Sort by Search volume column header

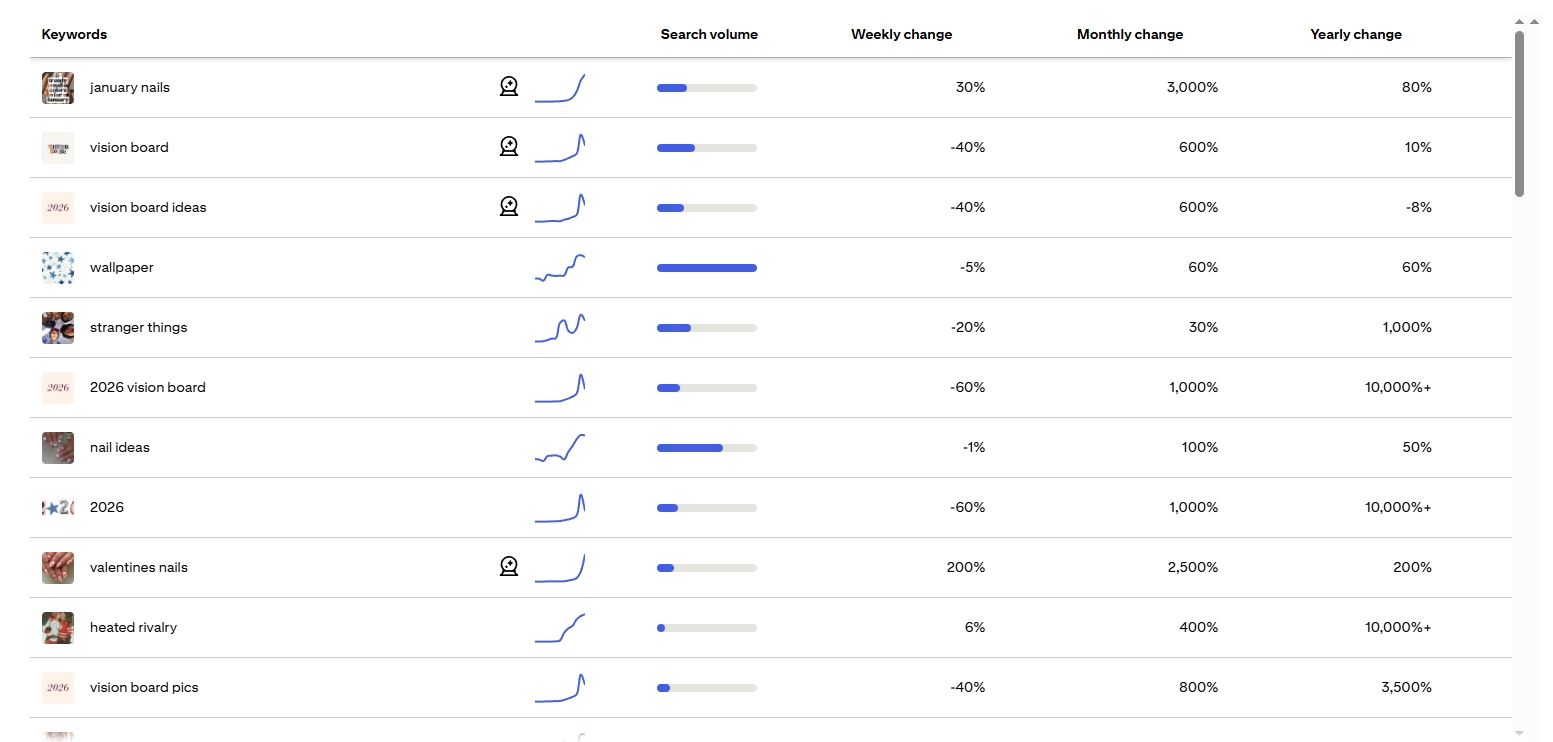coord(709,34)
